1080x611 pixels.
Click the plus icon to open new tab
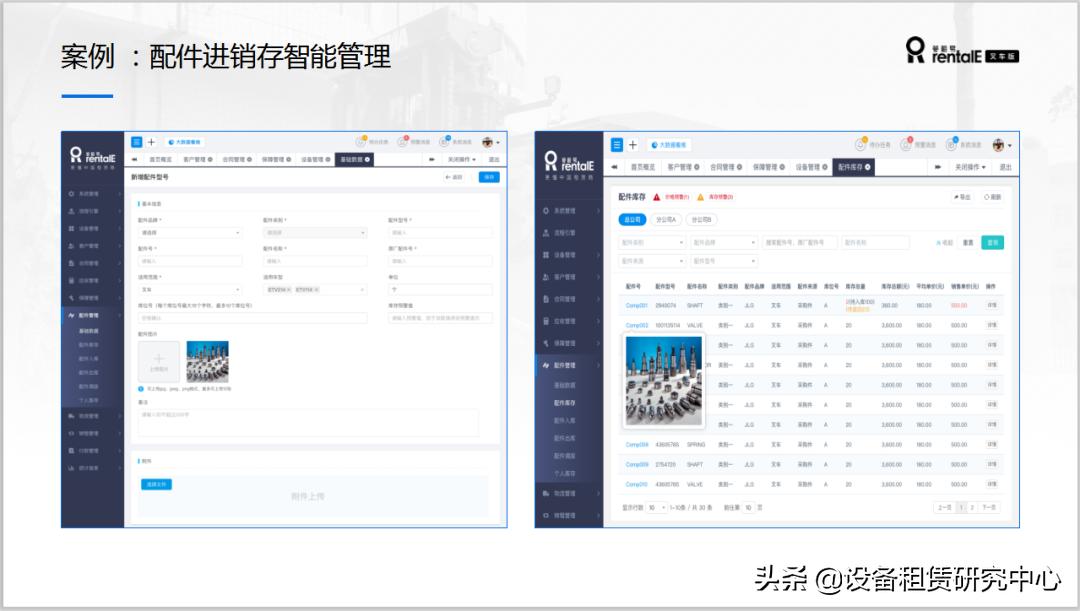coord(632,146)
